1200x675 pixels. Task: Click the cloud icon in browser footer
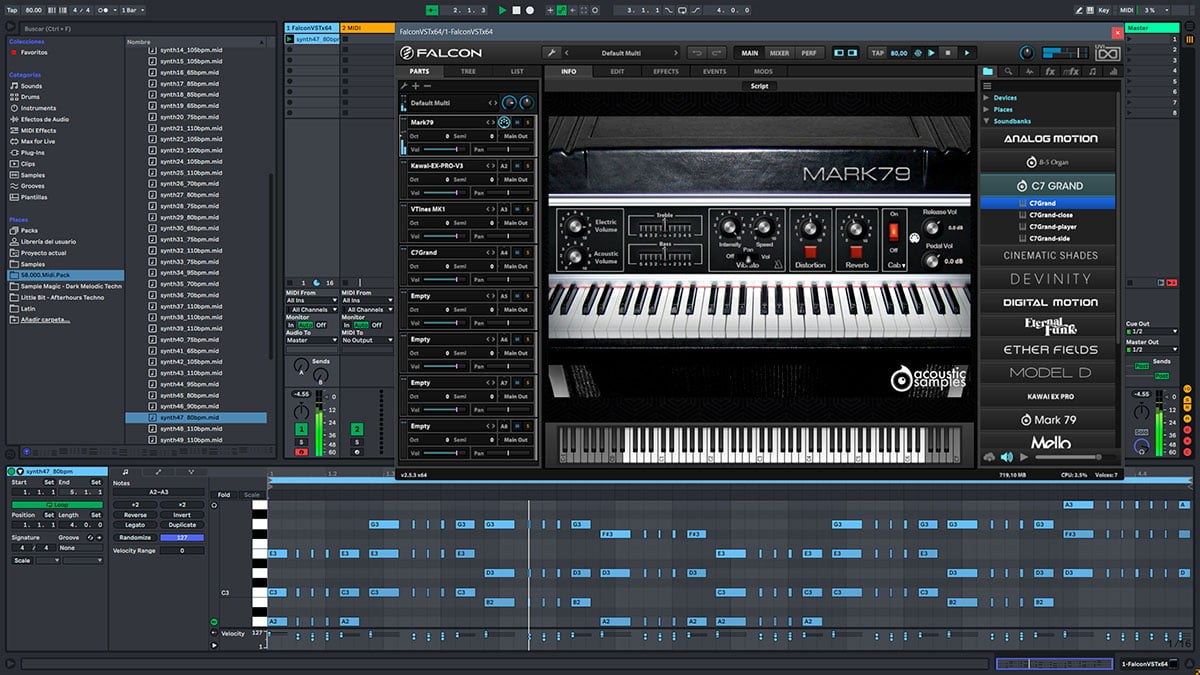coord(989,457)
